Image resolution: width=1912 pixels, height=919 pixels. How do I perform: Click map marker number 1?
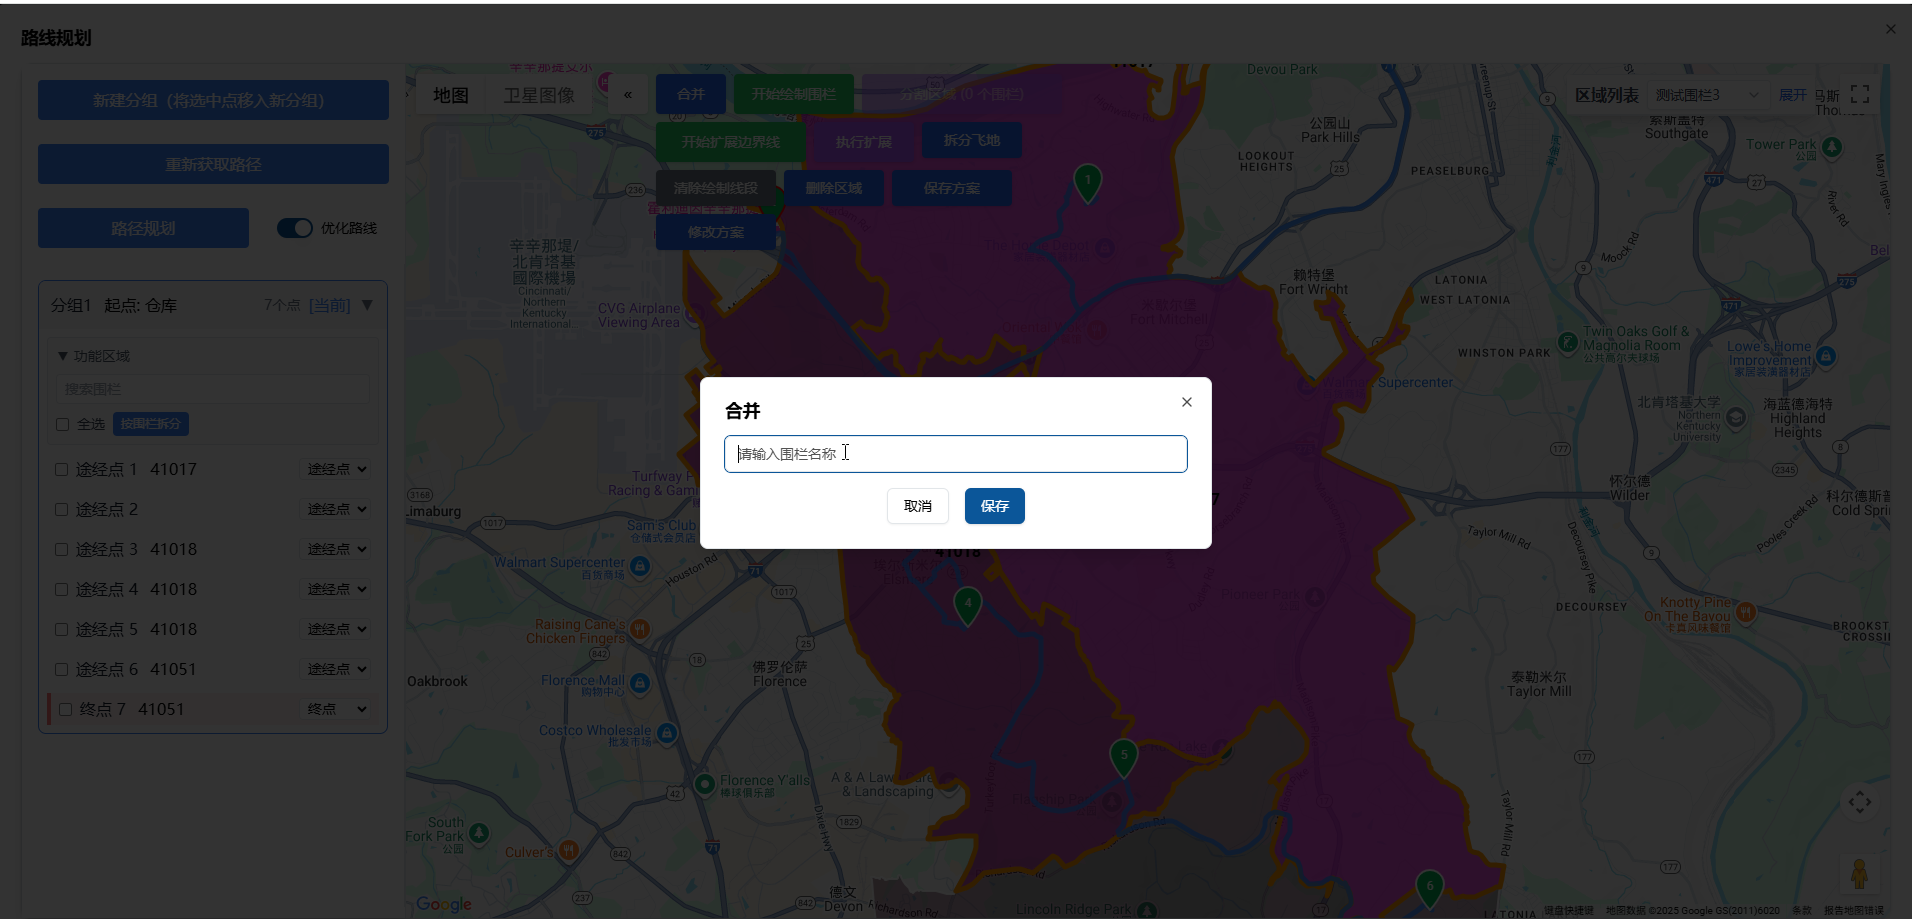coord(1087,182)
